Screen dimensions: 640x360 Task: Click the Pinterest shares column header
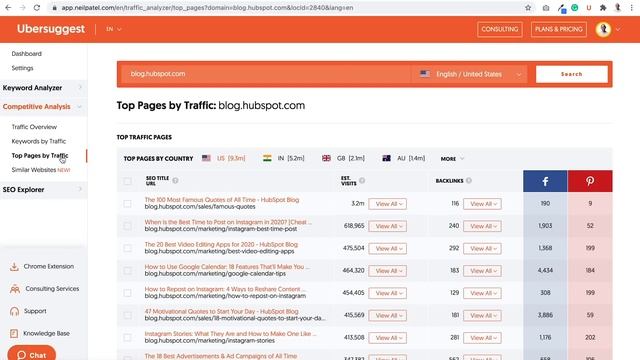(x=590, y=181)
